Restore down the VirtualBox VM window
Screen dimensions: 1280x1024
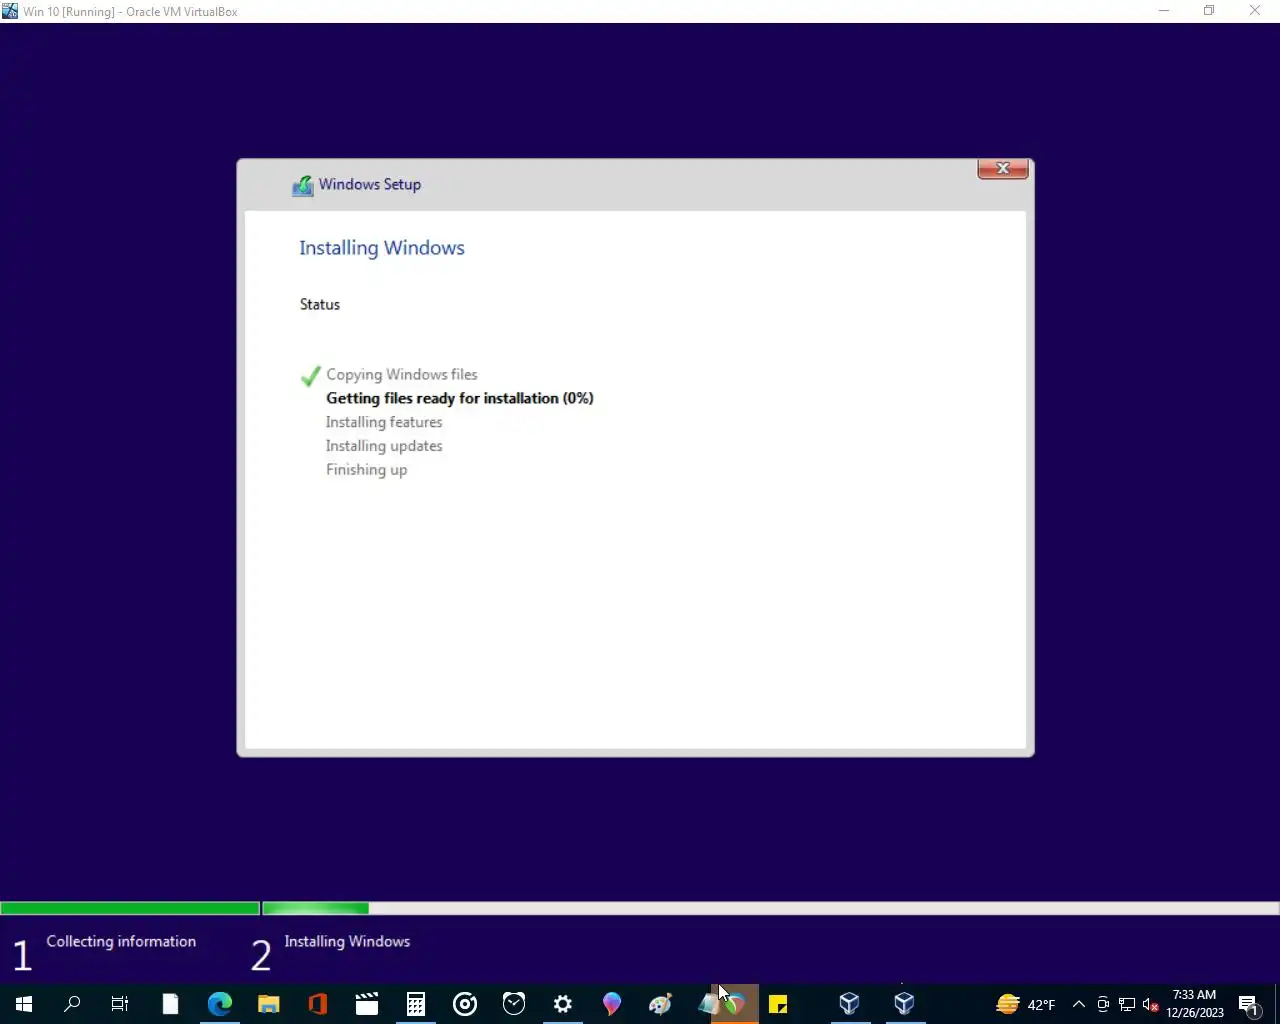(x=1209, y=11)
